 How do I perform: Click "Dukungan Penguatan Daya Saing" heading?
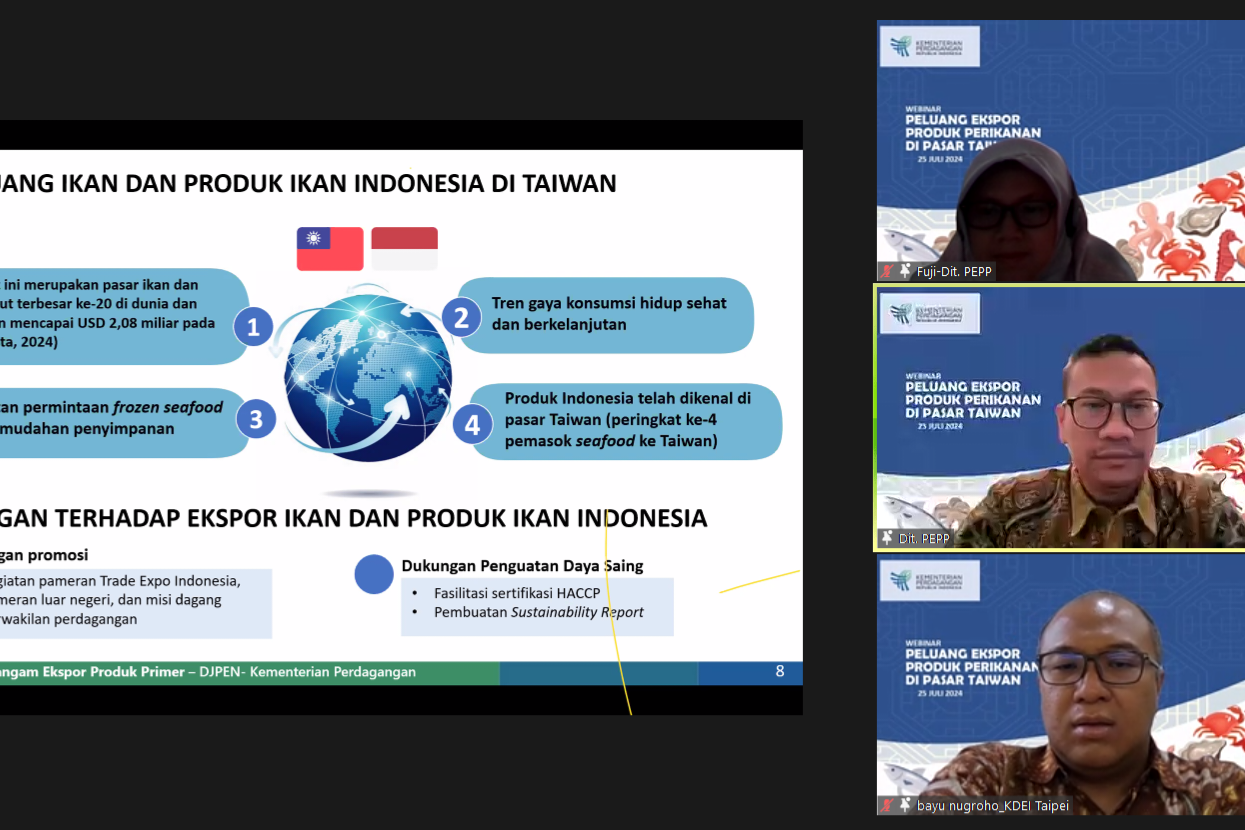coord(522,566)
